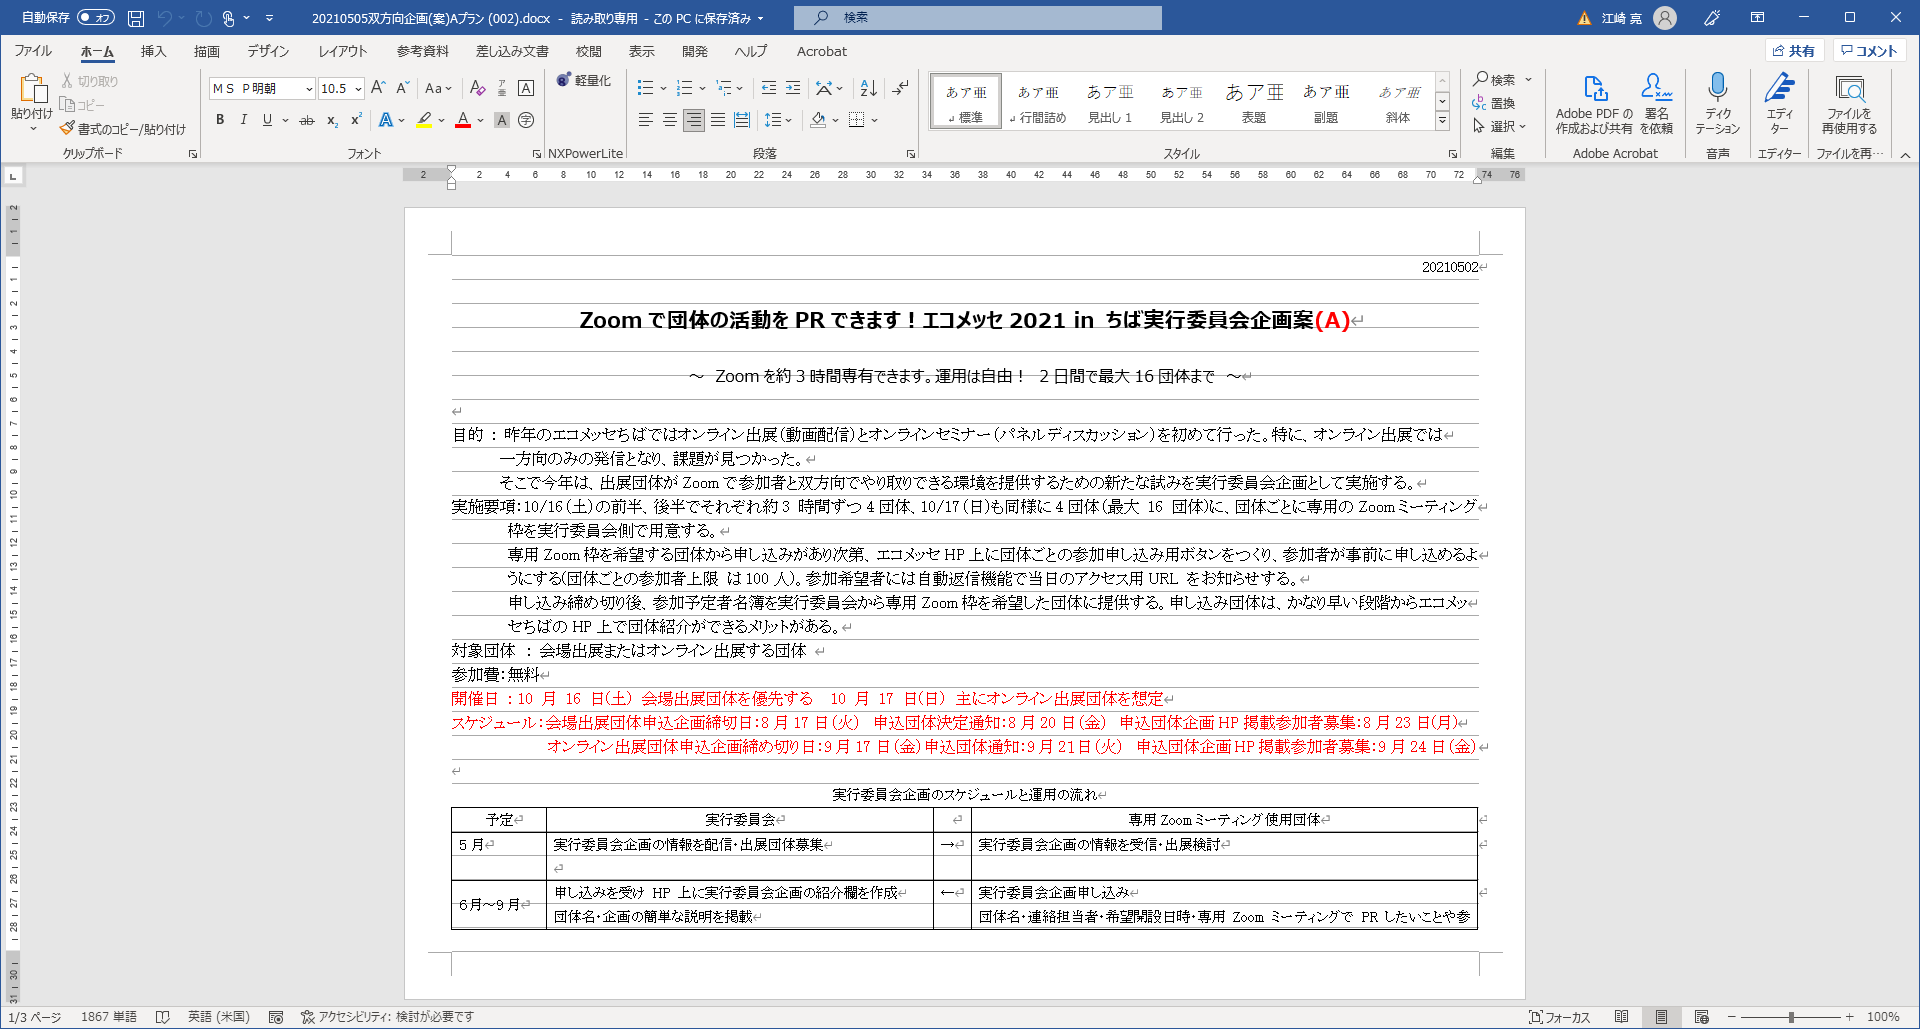1920x1029 pixels.
Task: Select the 表題 style
Action: pos(1254,103)
